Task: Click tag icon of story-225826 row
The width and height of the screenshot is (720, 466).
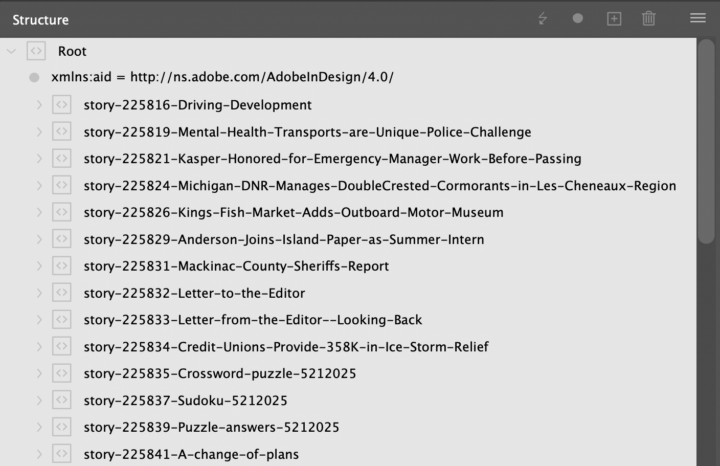Action: (x=62, y=212)
